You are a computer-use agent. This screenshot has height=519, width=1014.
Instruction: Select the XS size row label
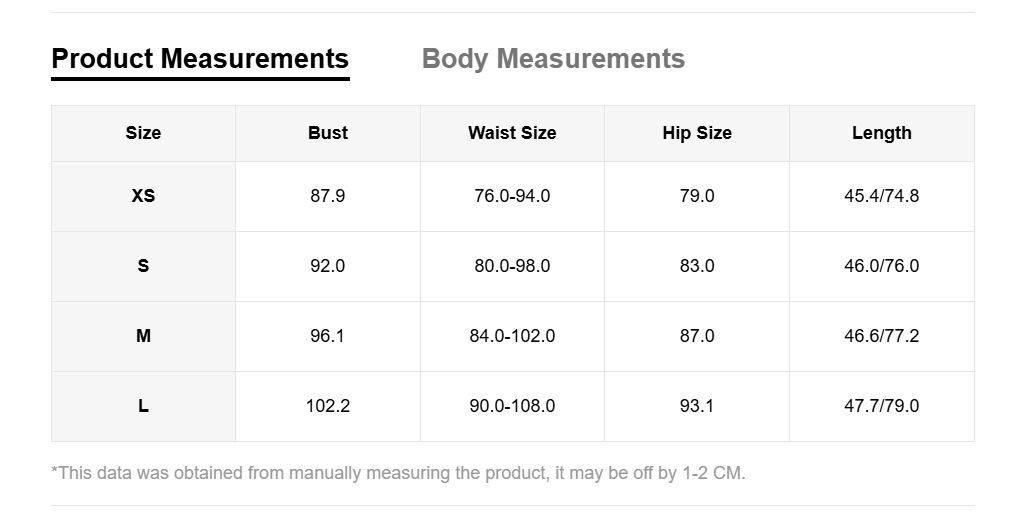[x=143, y=196]
